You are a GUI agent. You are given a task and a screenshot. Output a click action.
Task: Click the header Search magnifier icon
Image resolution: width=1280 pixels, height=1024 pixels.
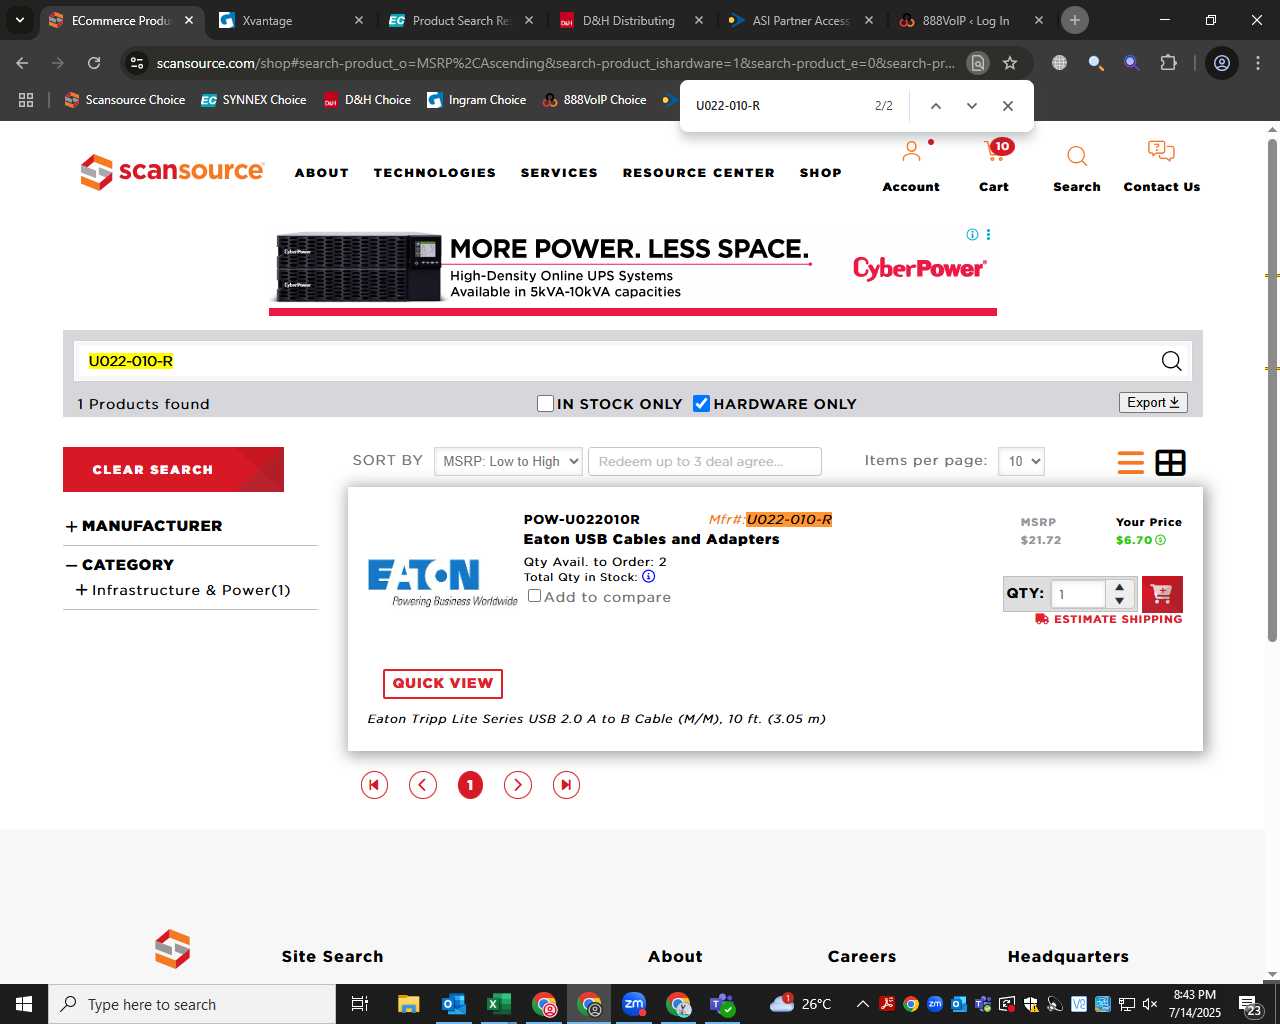[x=1077, y=156]
